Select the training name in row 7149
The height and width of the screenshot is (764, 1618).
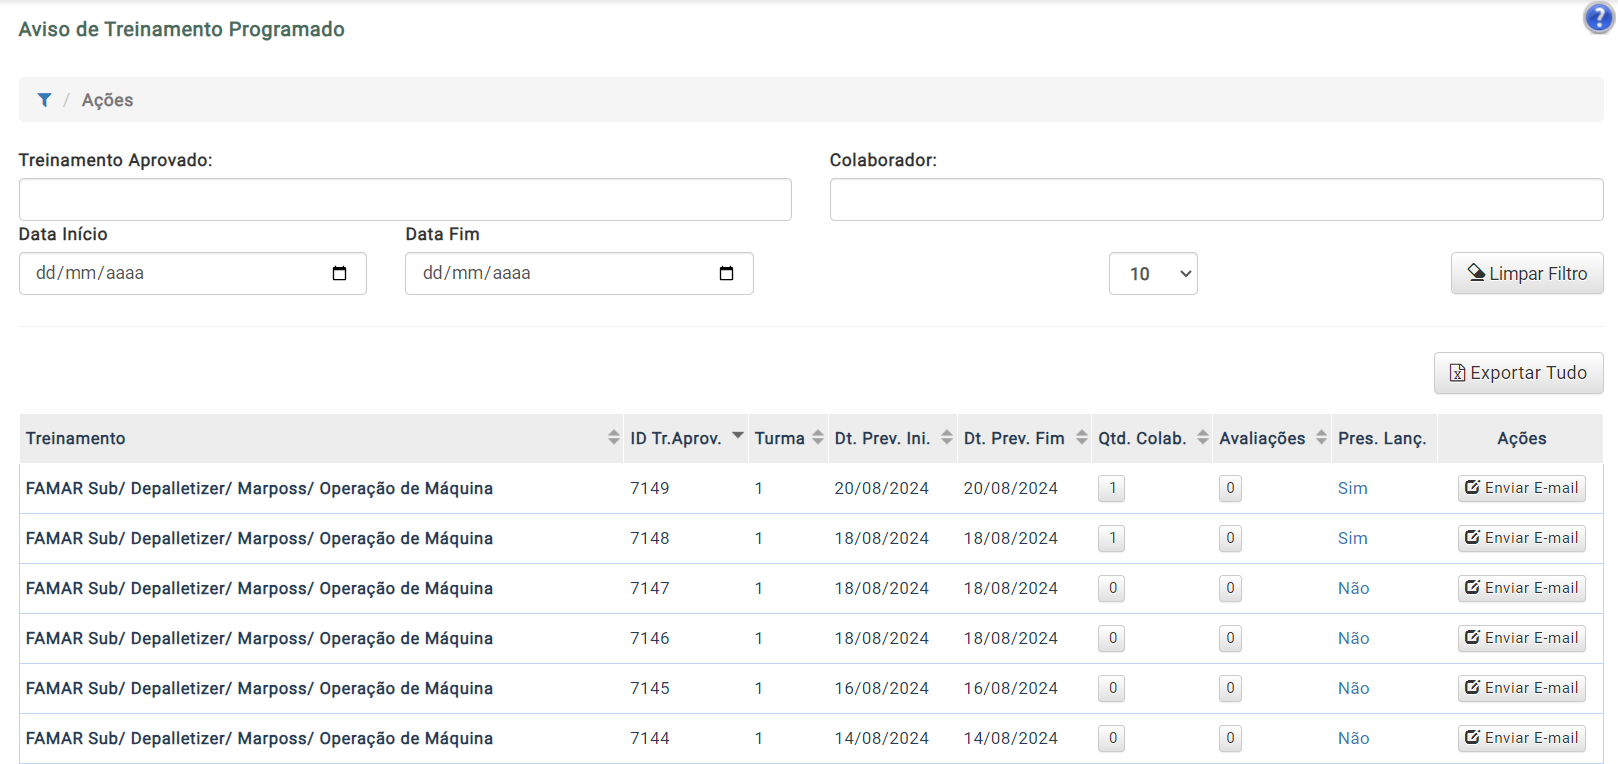[x=259, y=488]
